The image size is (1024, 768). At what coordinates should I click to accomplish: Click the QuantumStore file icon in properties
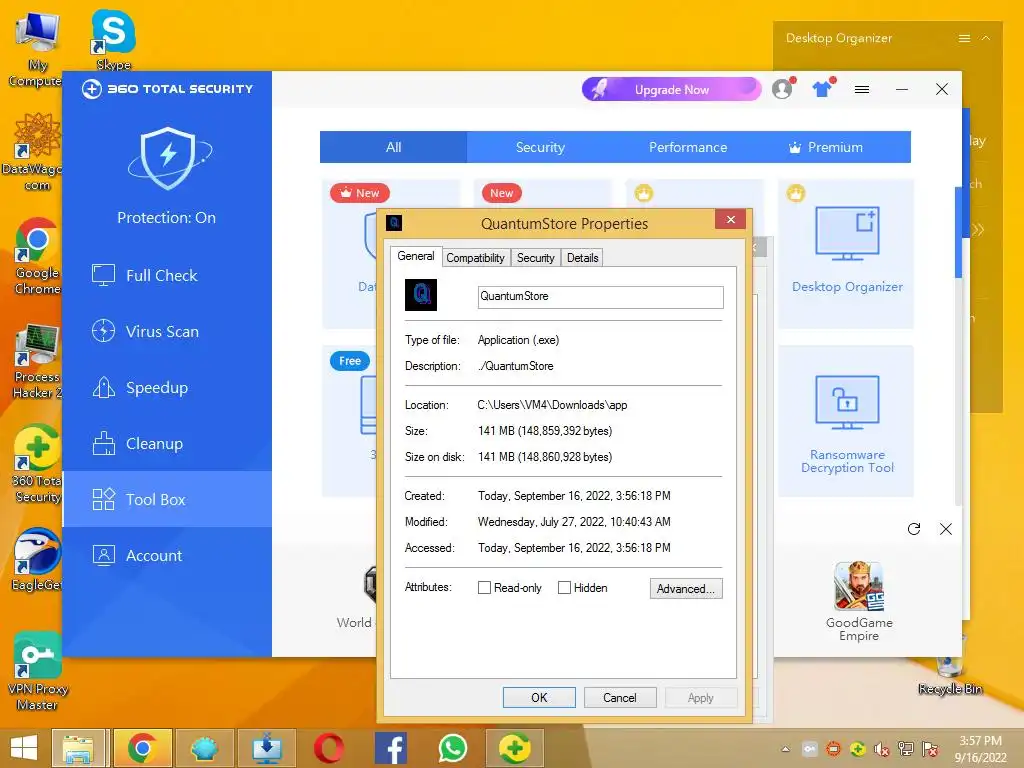tap(421, 295)
